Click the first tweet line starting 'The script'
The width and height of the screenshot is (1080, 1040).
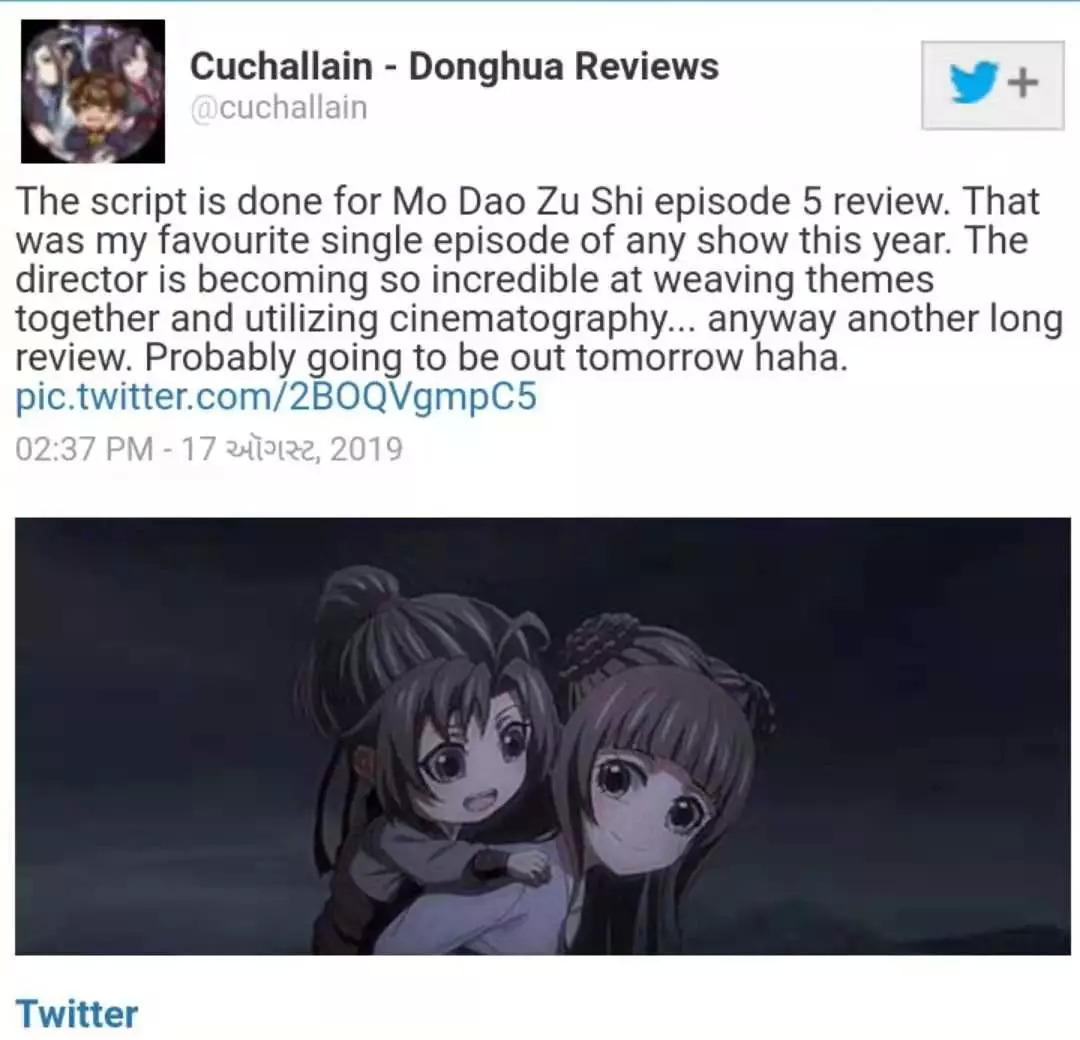coord(527,201)
